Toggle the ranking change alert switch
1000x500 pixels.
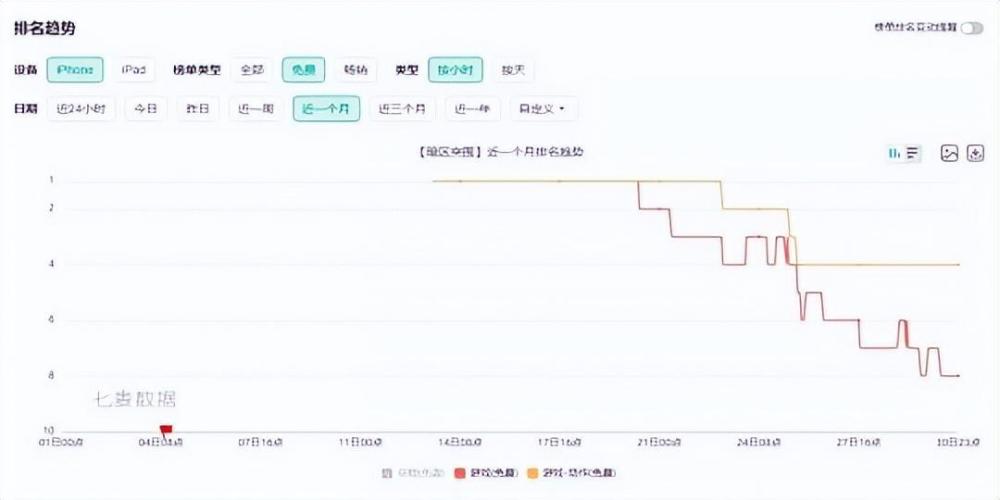click(x=971, y=28)
